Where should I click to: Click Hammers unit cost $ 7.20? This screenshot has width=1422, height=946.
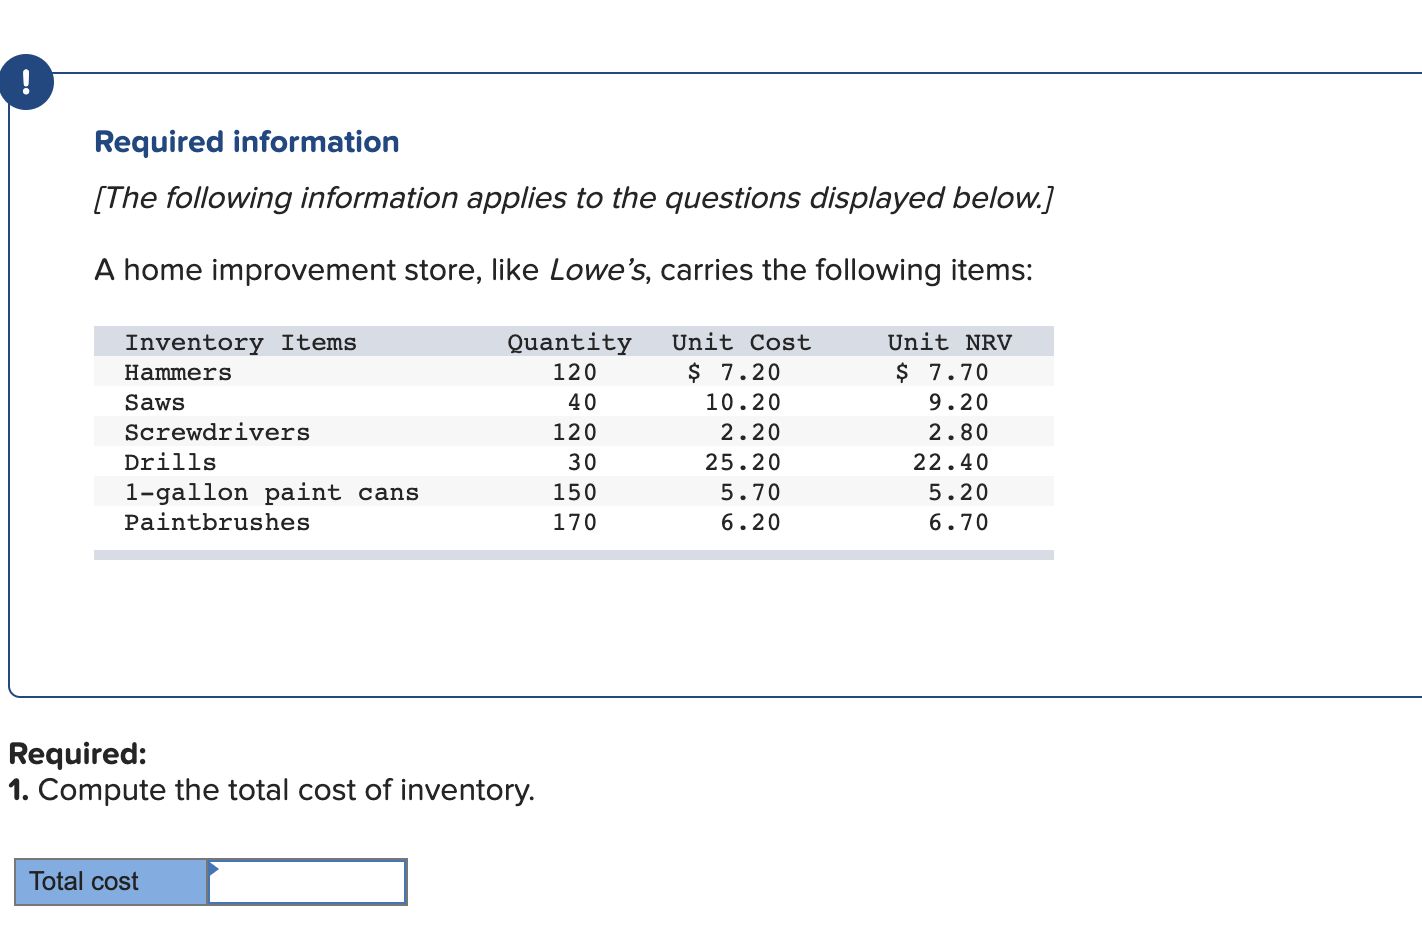(734, 372)
